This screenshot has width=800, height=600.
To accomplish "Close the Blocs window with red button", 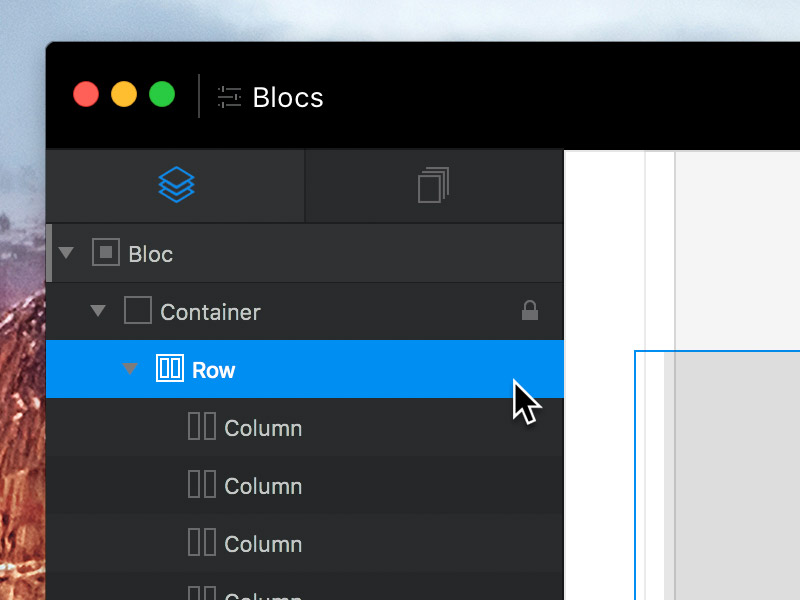I will point(86,94).
